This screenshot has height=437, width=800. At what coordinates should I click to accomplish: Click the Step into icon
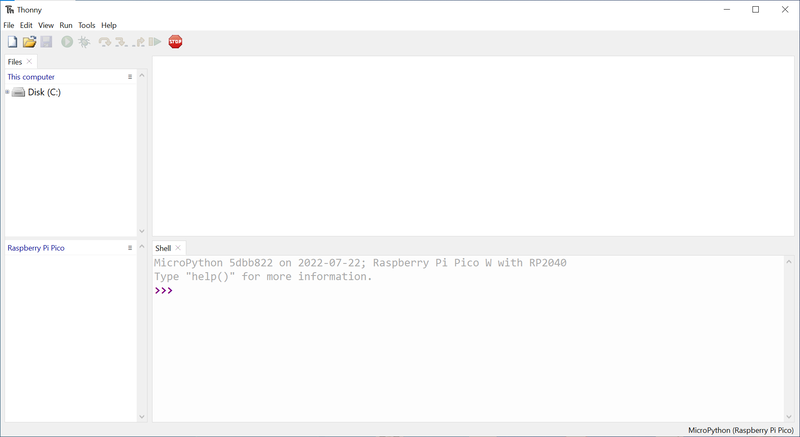121,42
